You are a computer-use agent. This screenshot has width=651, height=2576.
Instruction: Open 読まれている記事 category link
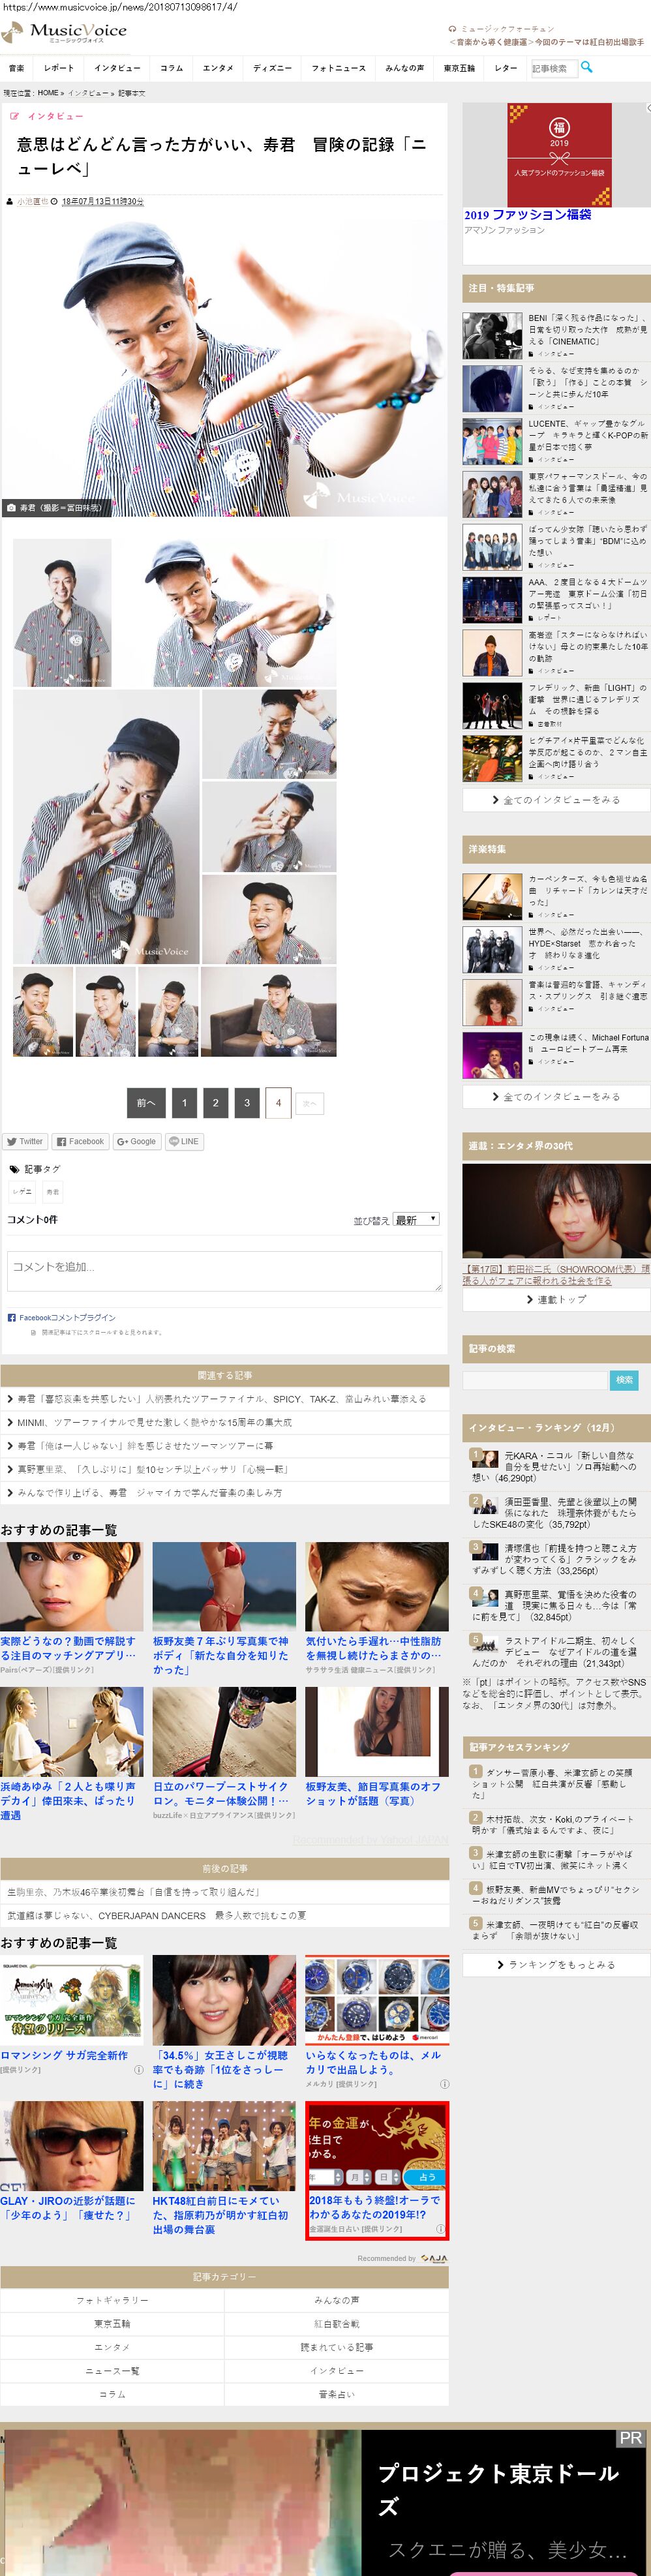(x=336, y=2347)
